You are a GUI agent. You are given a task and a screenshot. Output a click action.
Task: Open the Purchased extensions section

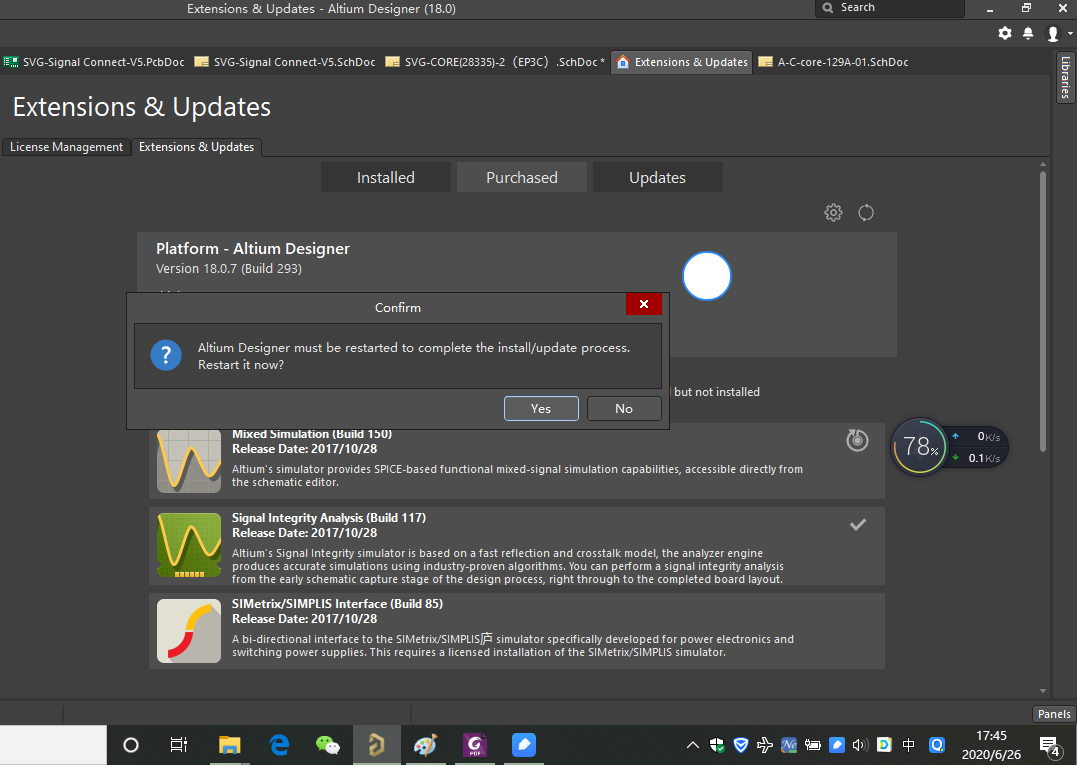tap(521, 177)
